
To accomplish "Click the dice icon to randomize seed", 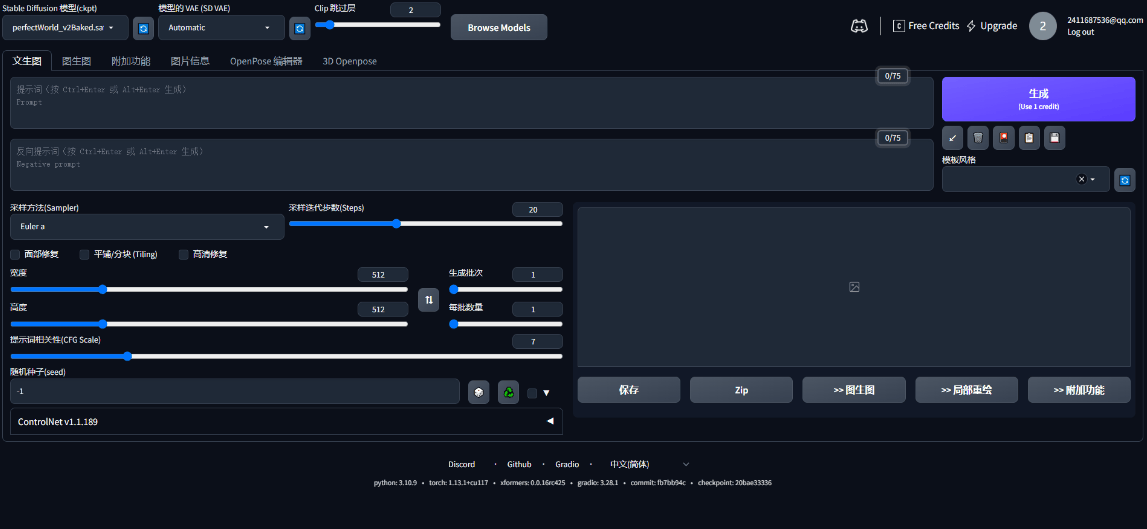I will tap(479, 393).
